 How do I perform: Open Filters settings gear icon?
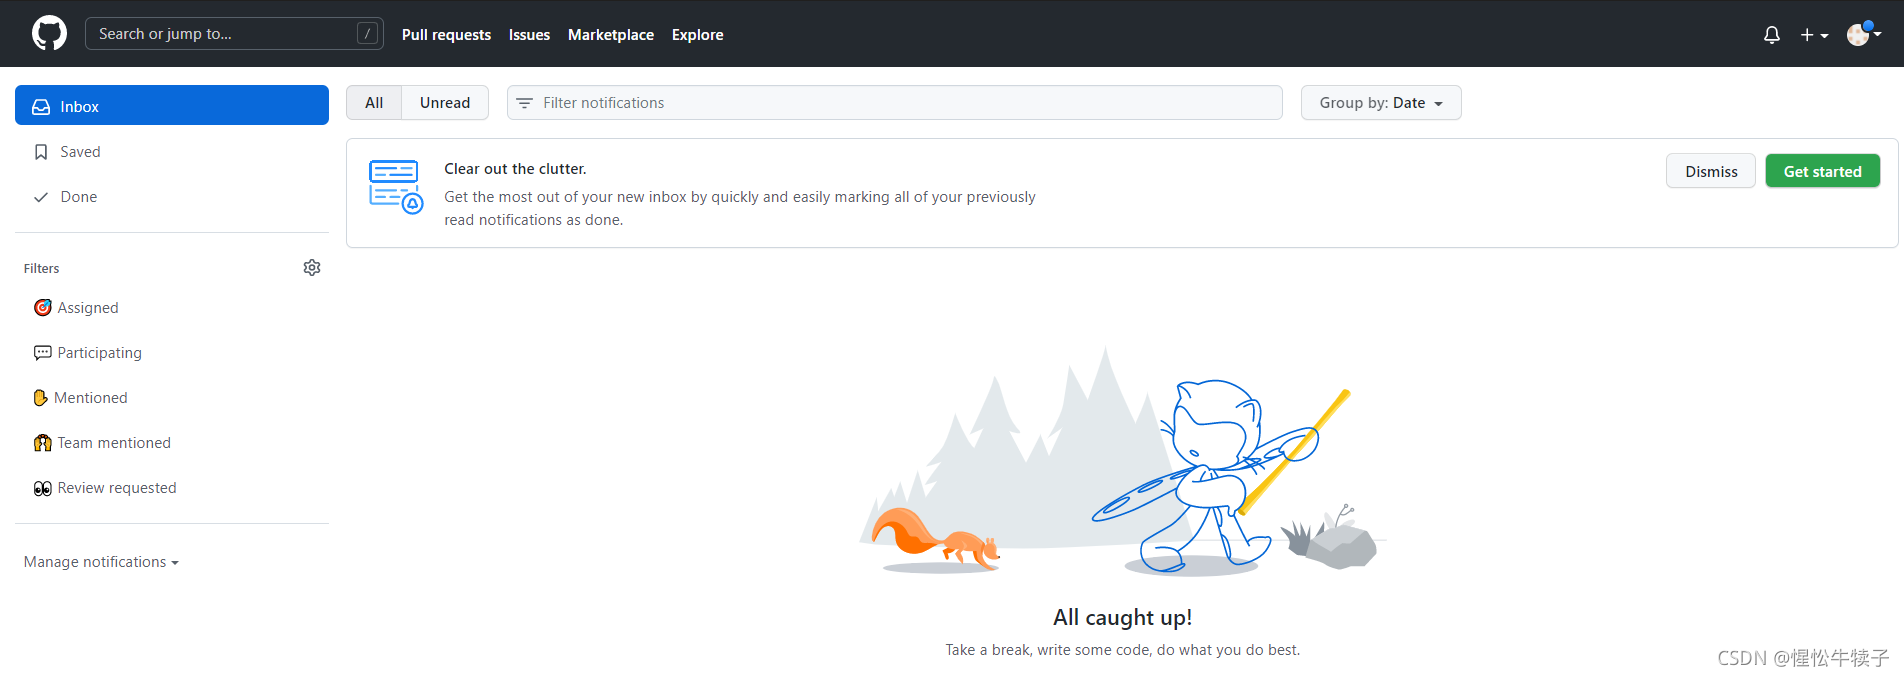point(312,267)
